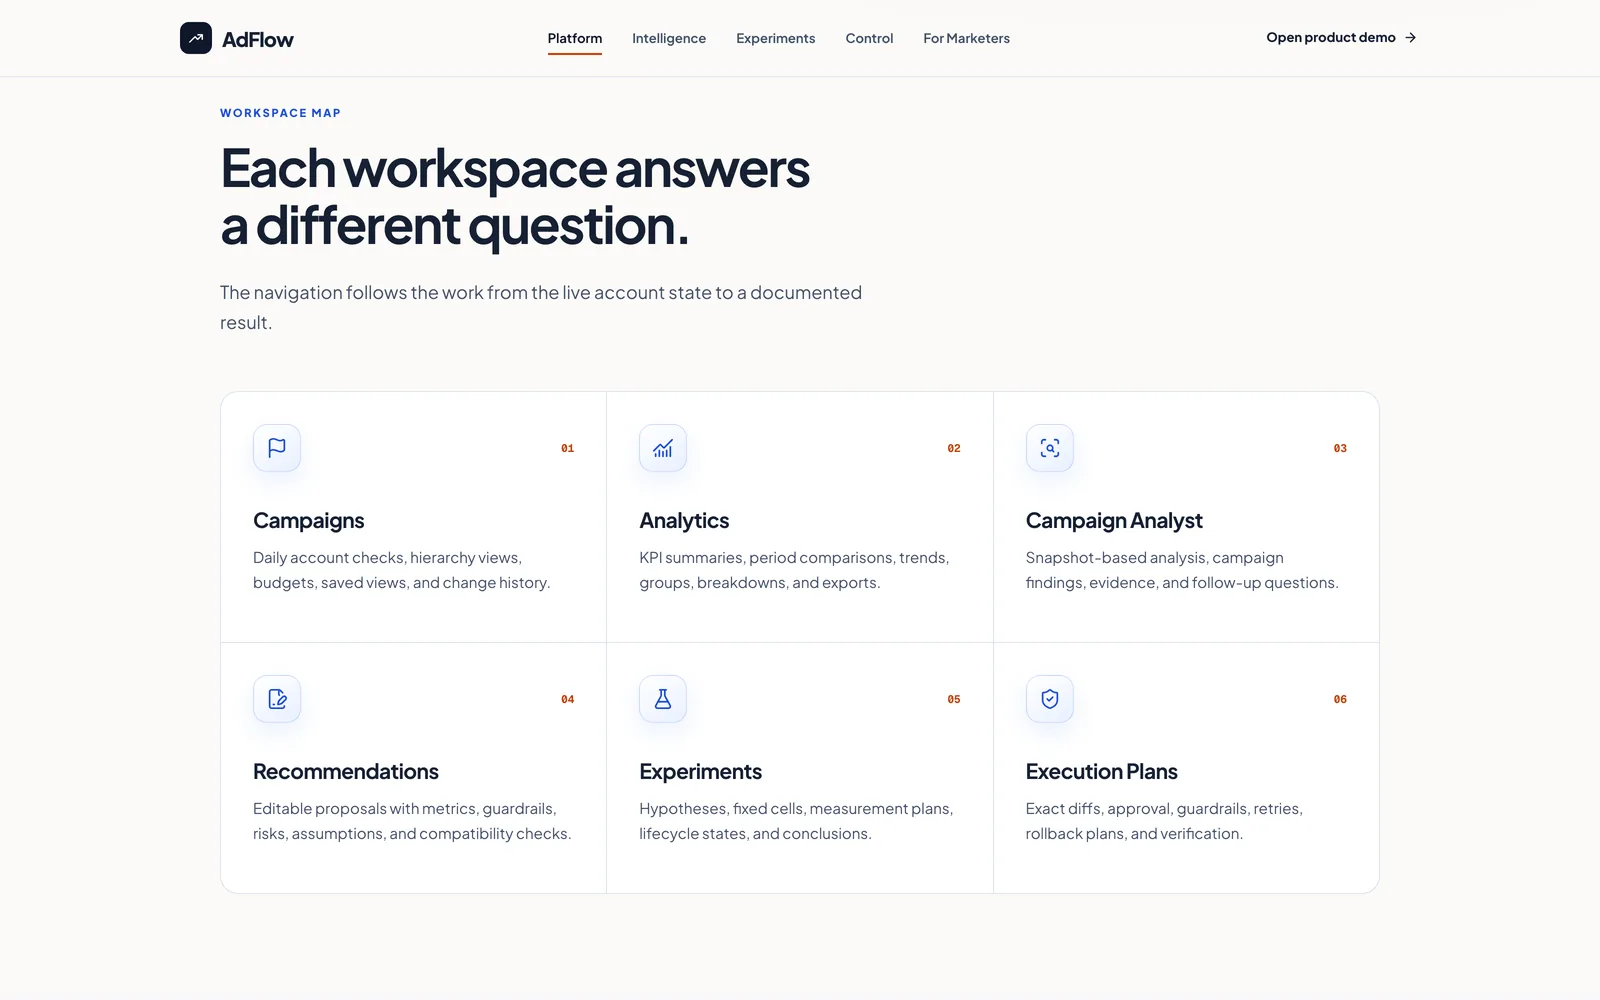Image resolution: width=1600 pixels, height=1000 pixels.
Task: Open the Intelligence nav tab
Action: coord(669,38)
